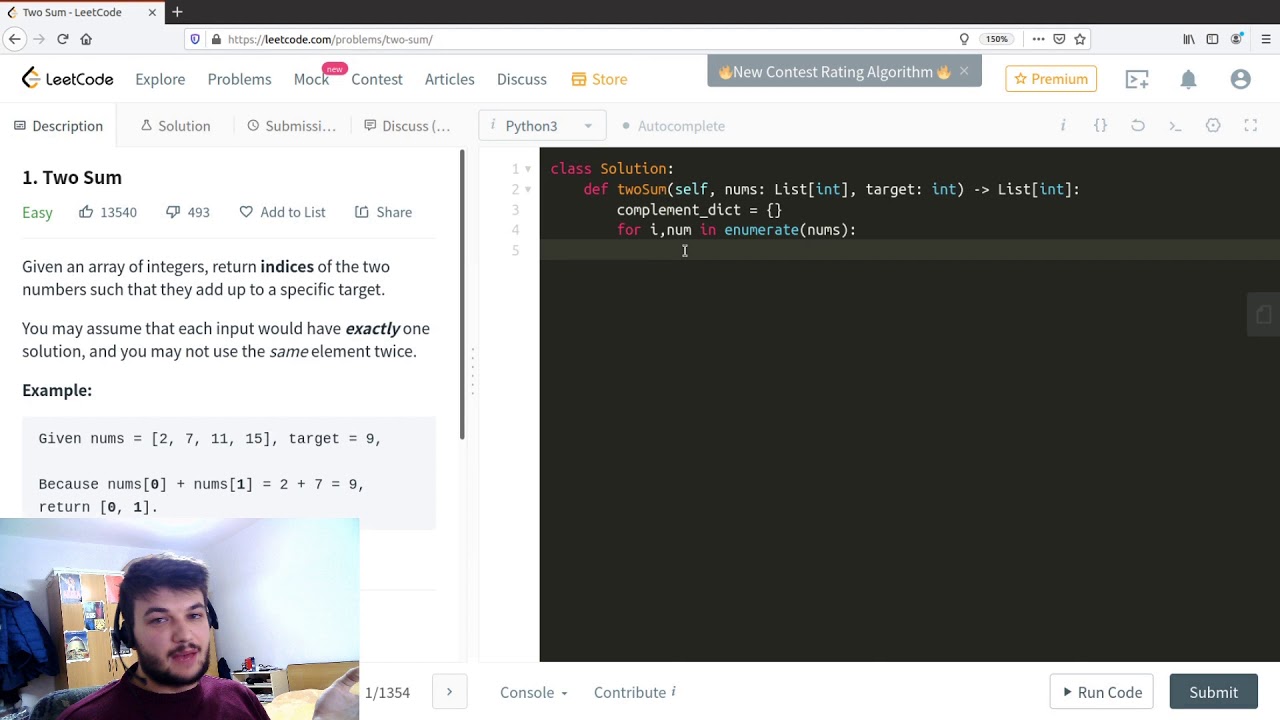1280x720 pixels.
Task: Open the playground icon in header
Action: coord(1137,79)
